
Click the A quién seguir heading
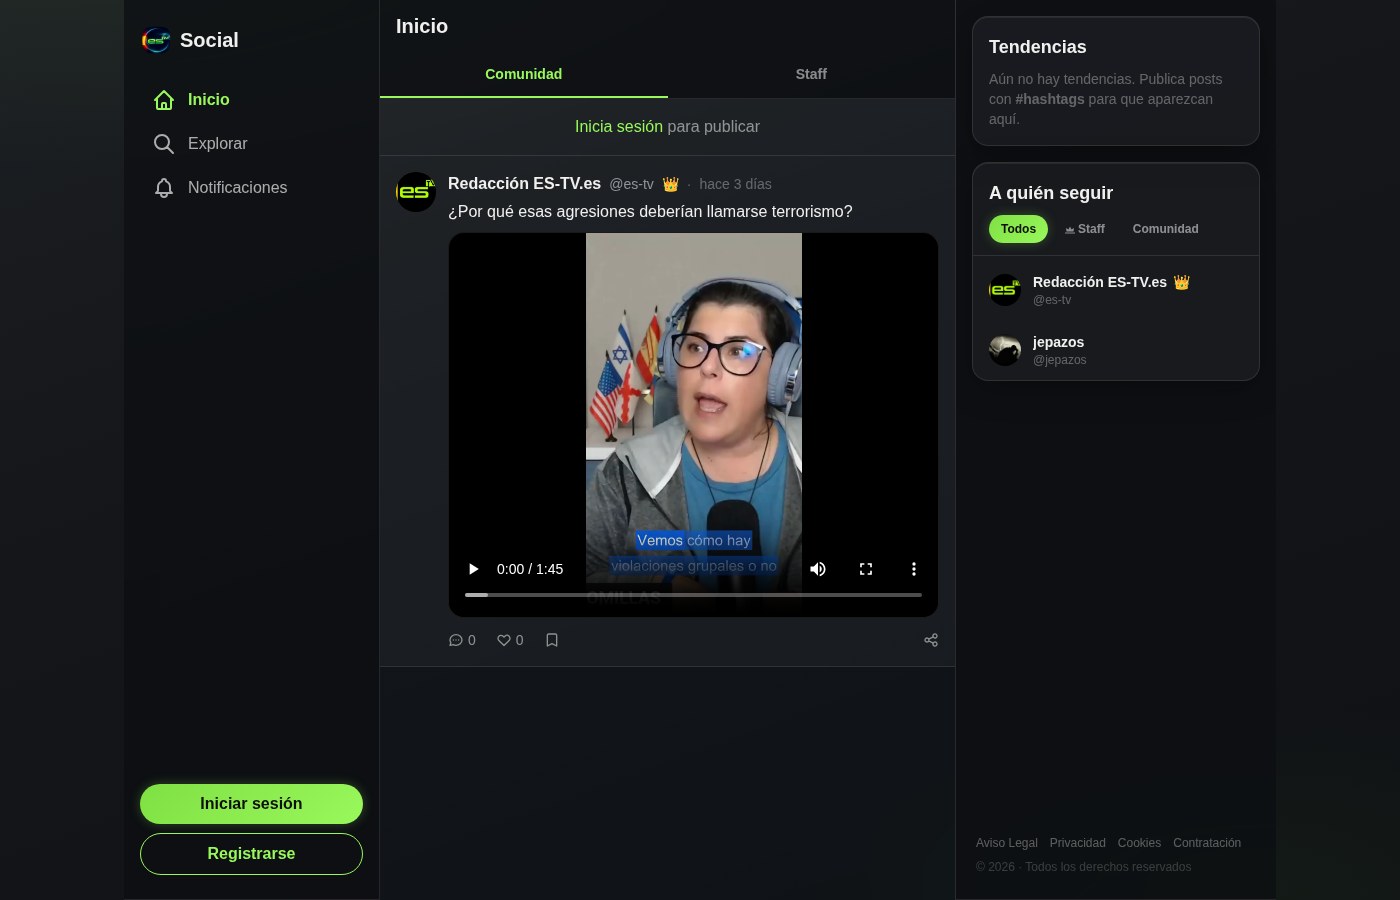tap(1051, 193)
